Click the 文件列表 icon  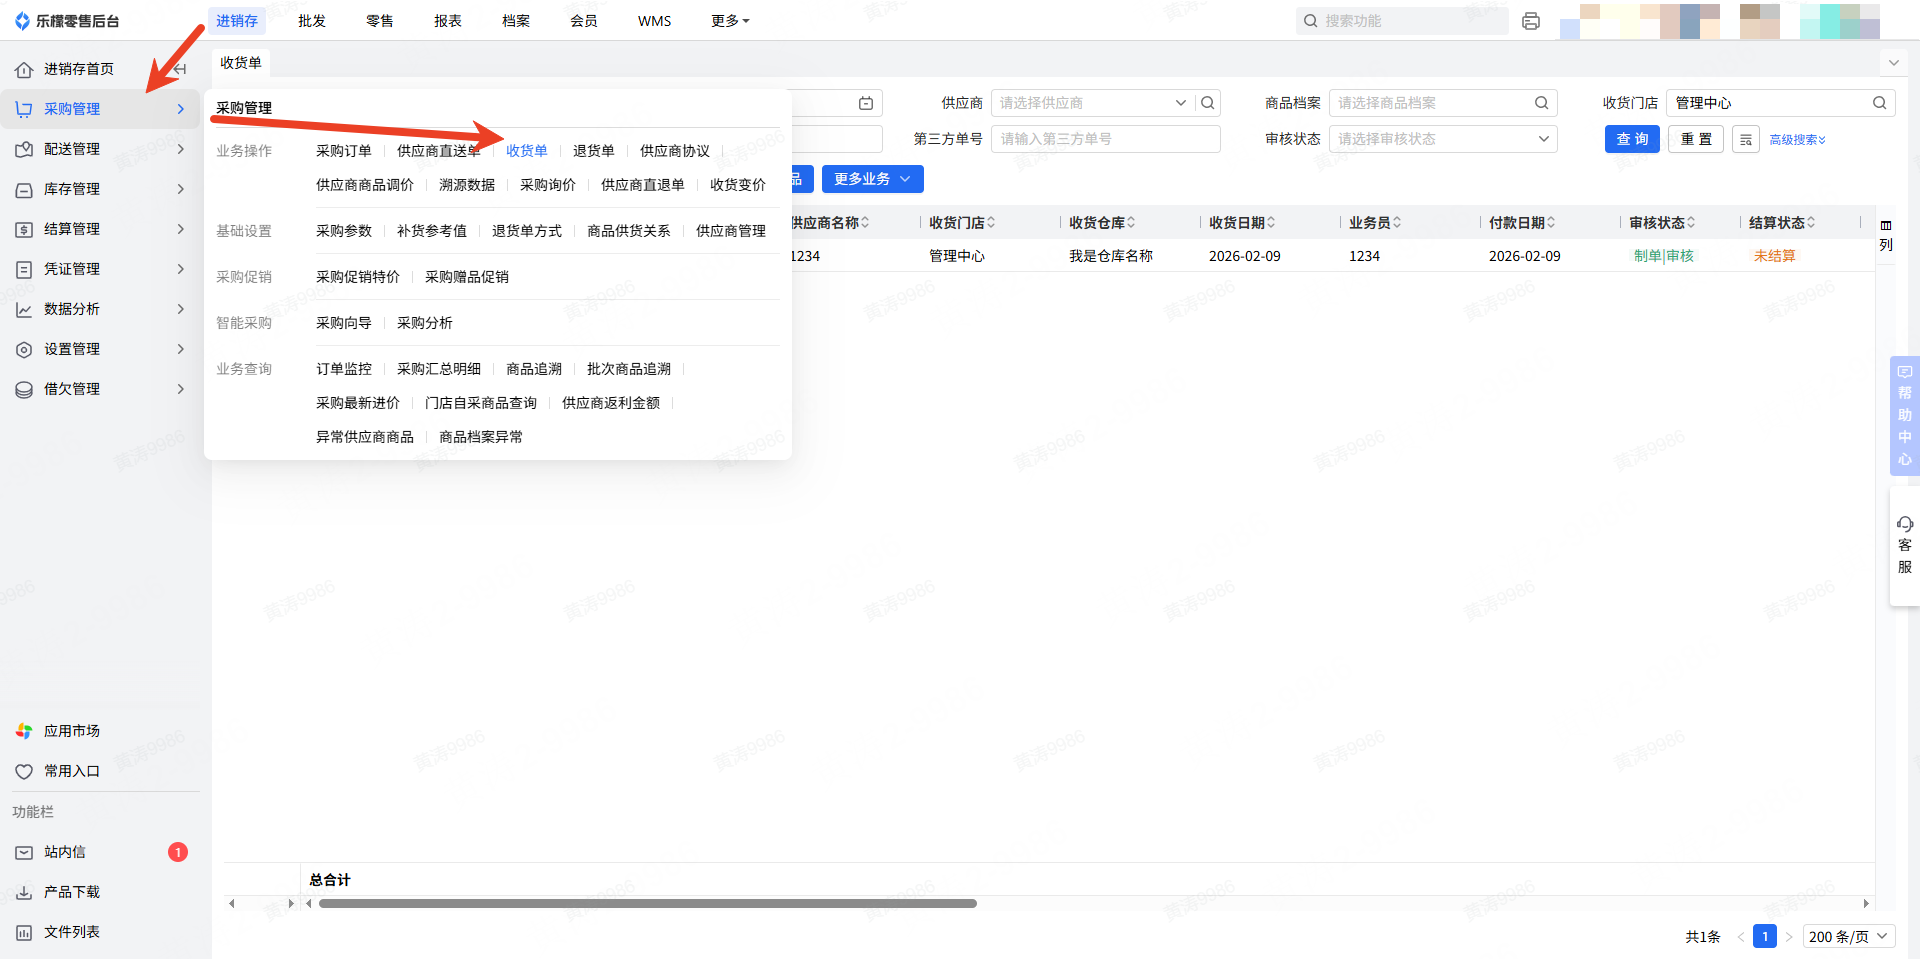point(24,932)
